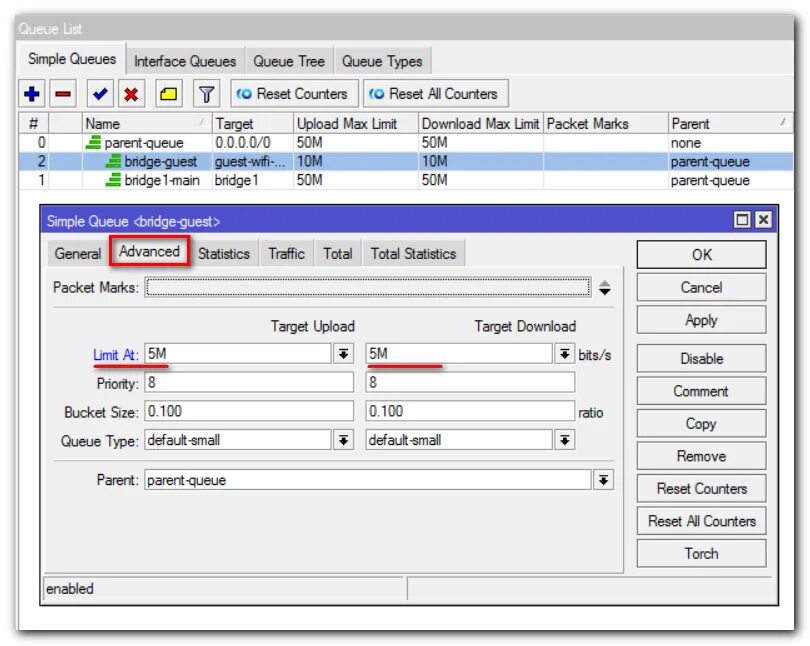Viewport: 810px width, 646px height.
Task: Click the OK button
Action: click(x=702, y=255)
